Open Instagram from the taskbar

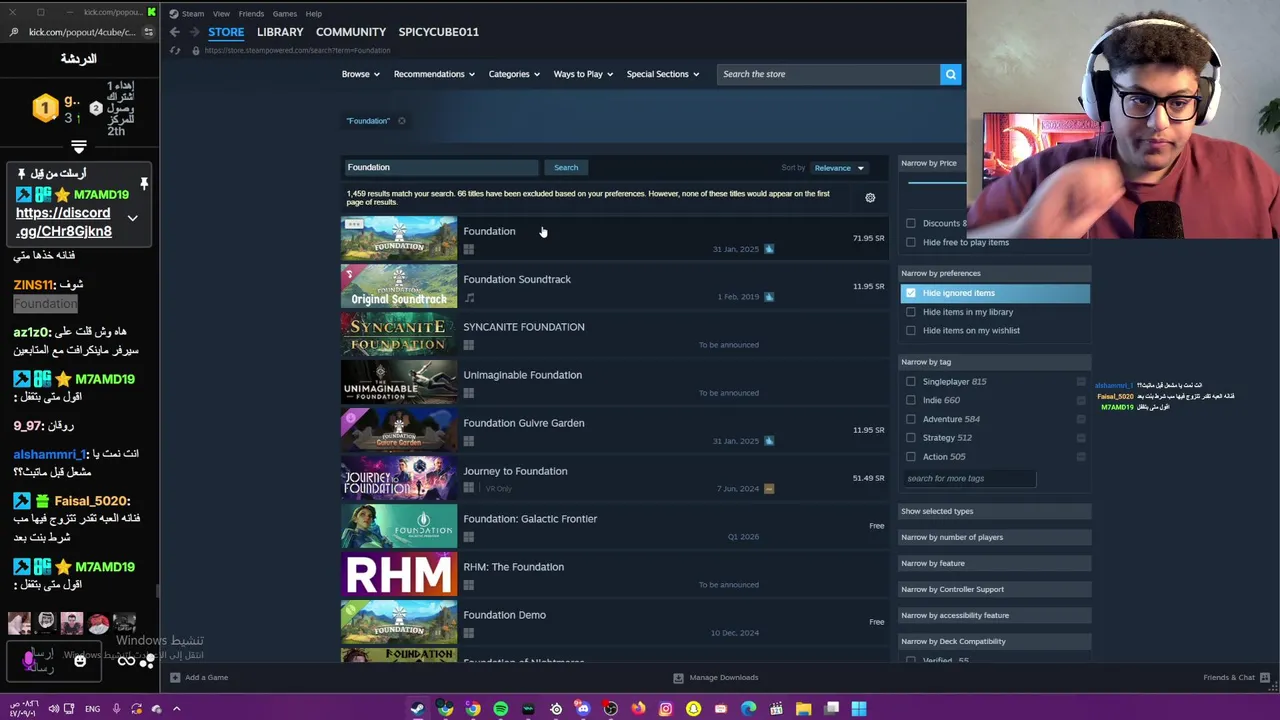tap(666, 709)
